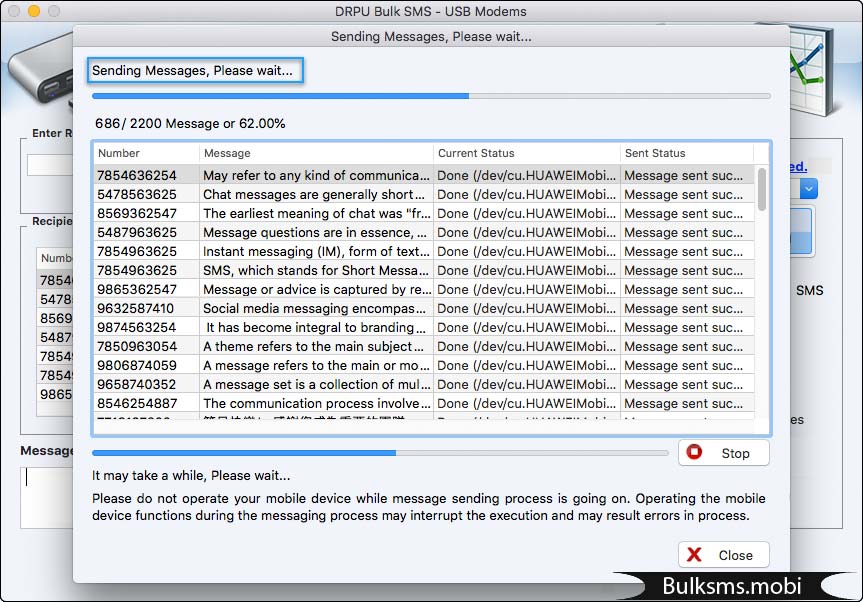Click the Message text box in main window

pyautogui.click(x=47, y=497)
